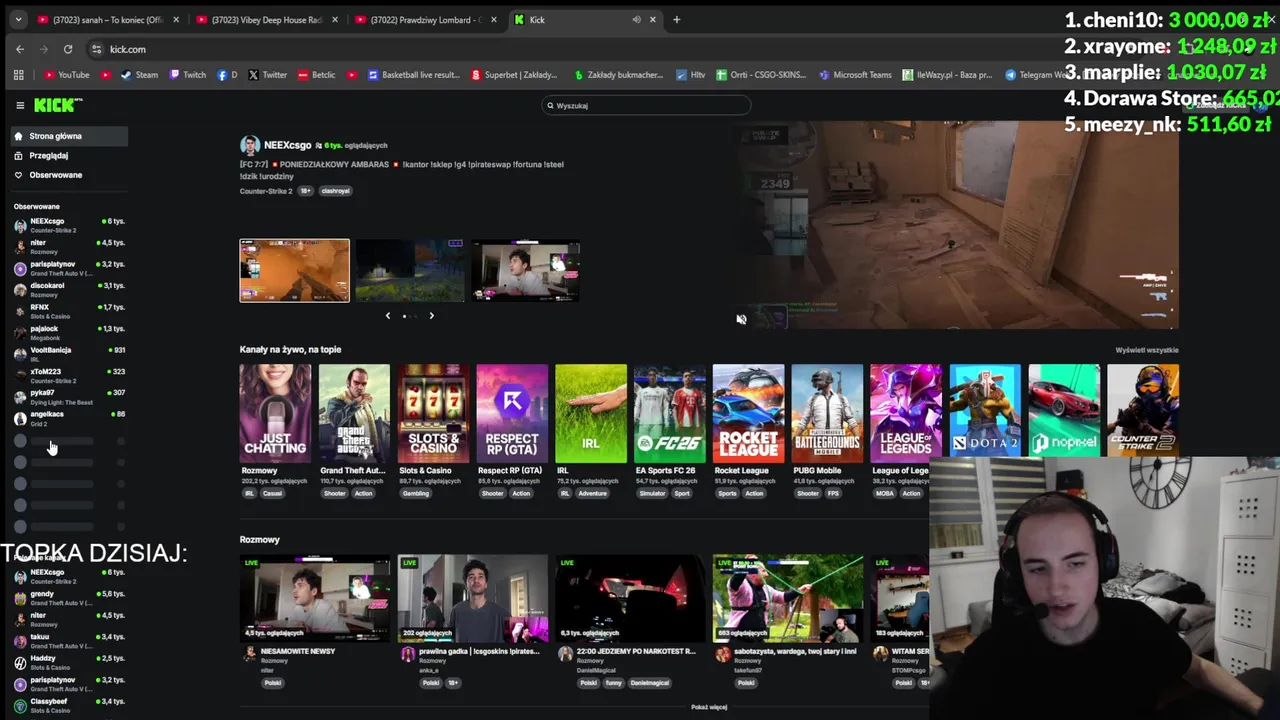This screenshot has height=720, width=1280.
Task: Close the sanah To koniec tab
Action: [x=176, y=19]
